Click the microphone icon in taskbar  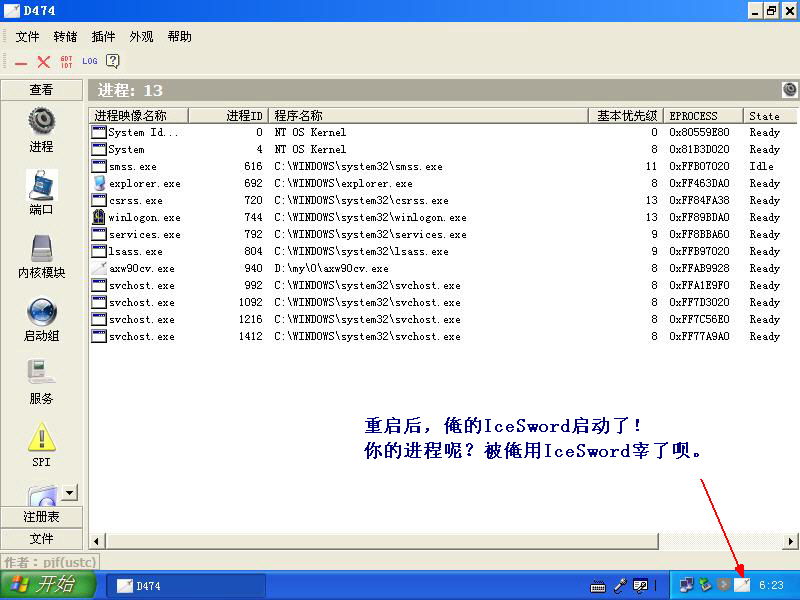tap(620, 586)
